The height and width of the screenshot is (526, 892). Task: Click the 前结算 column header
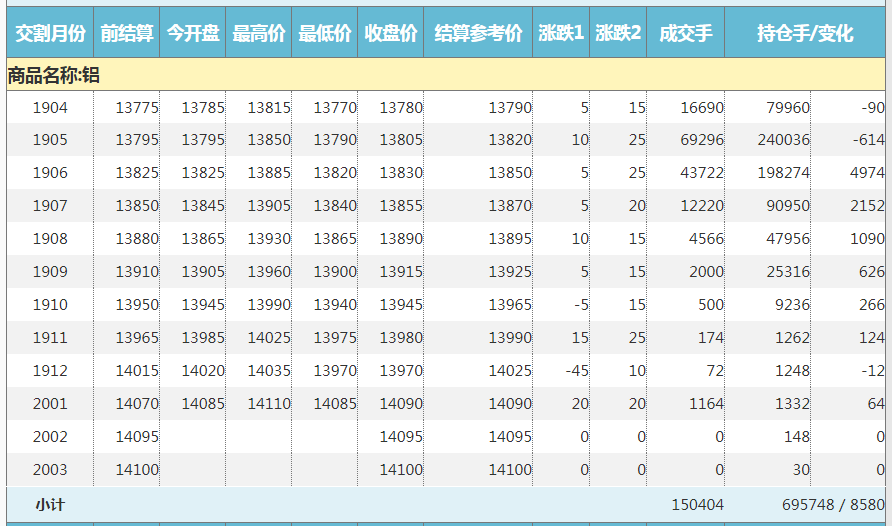pyautogui.click(x=127, y=34)
